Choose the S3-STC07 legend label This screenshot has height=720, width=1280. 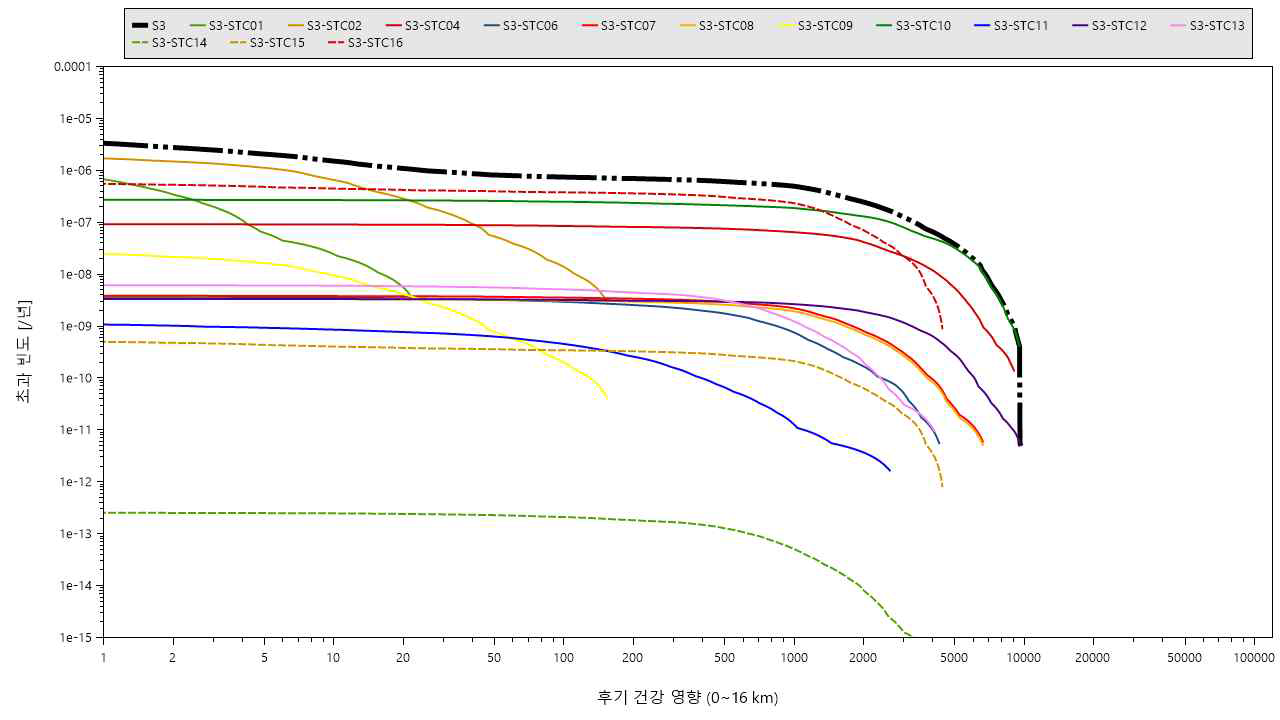pos(628,25)
